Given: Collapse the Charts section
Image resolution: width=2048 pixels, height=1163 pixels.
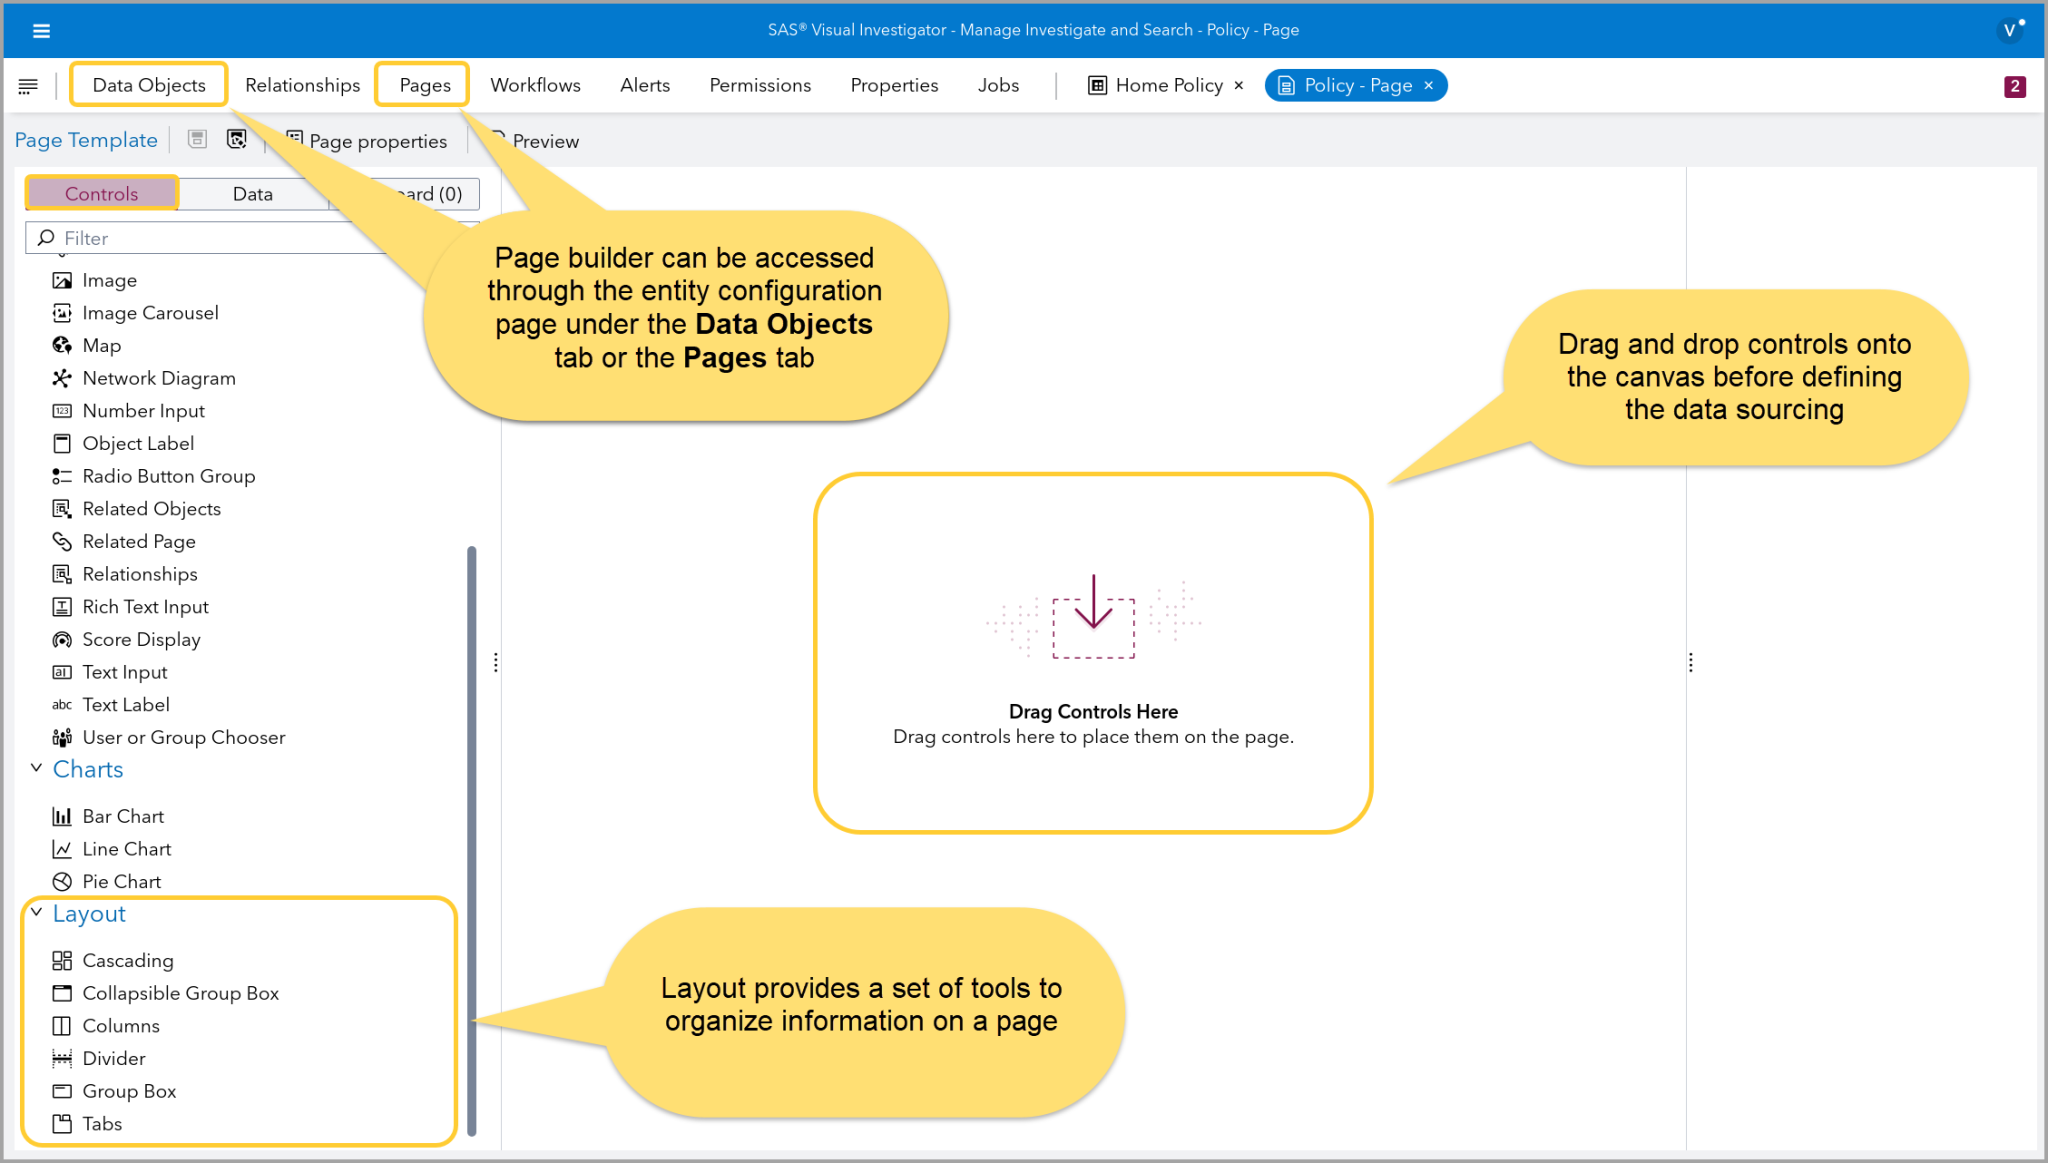Looking at the screenshot, I should click(x=36, y=768).
